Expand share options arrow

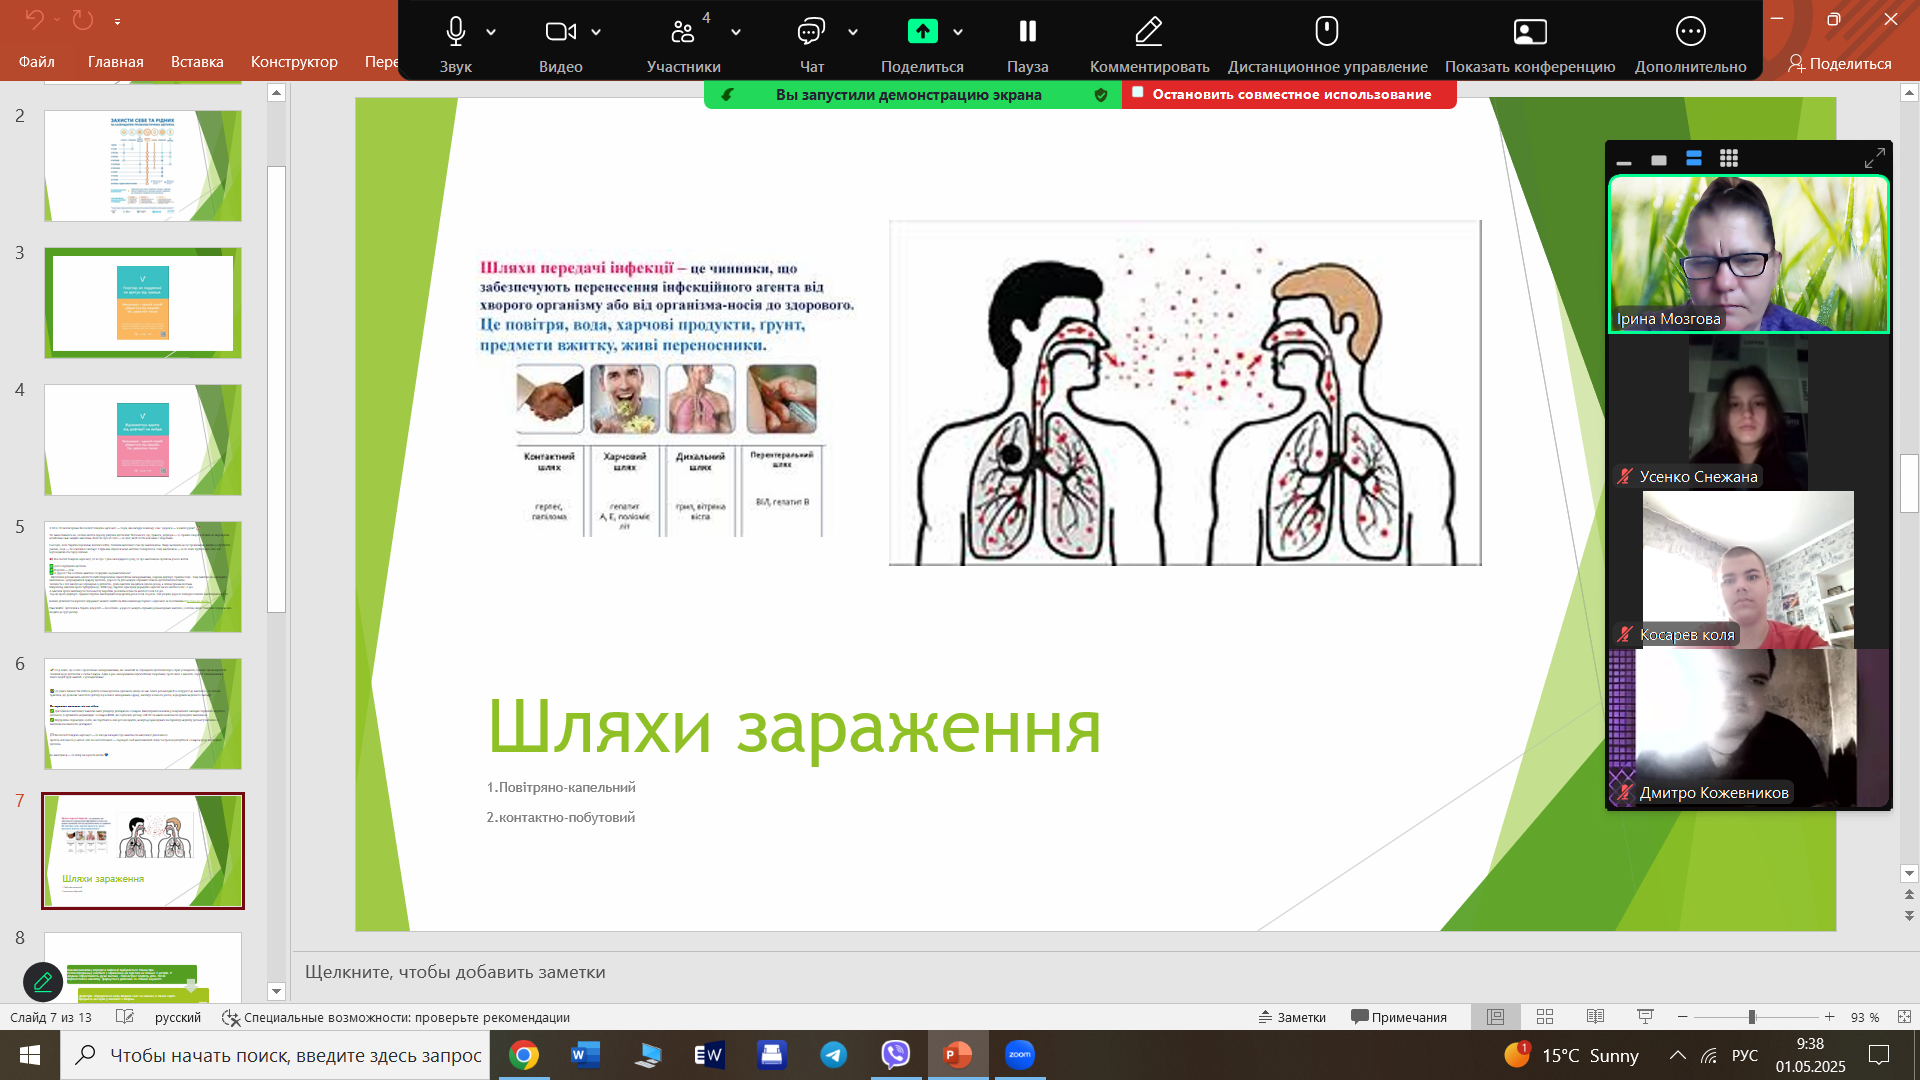(958, 32)
